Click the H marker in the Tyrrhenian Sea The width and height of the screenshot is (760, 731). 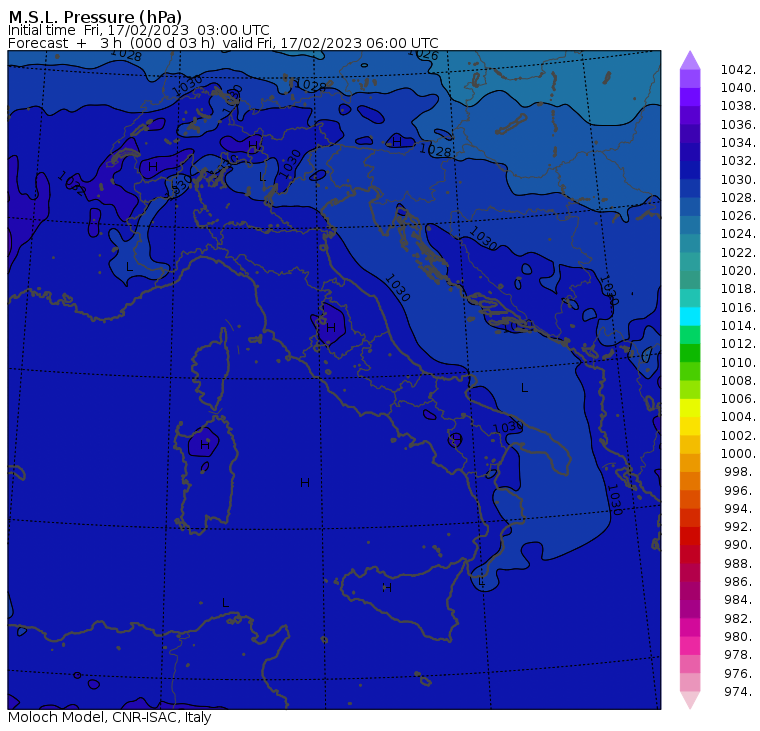(305, 482)
